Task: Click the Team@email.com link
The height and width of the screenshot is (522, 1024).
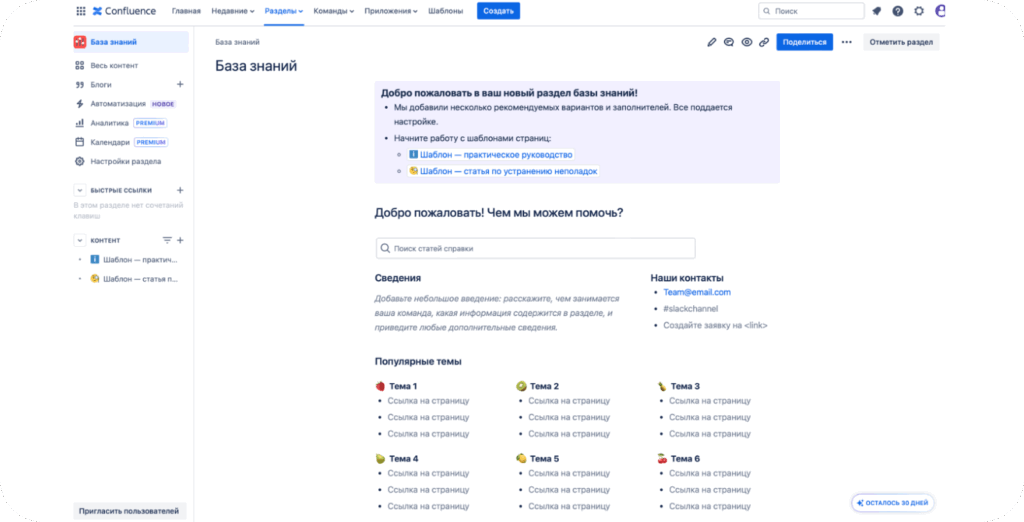Action: tap(697, 292)
